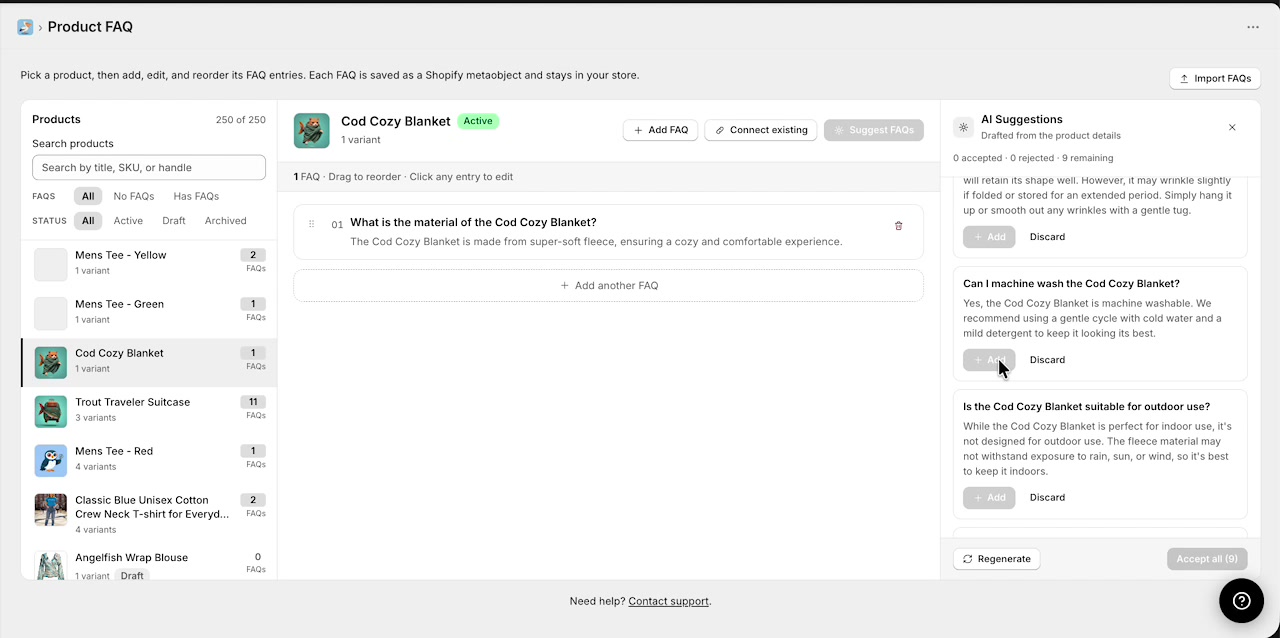Click the 11 FAQs count badge

point(253,402)
